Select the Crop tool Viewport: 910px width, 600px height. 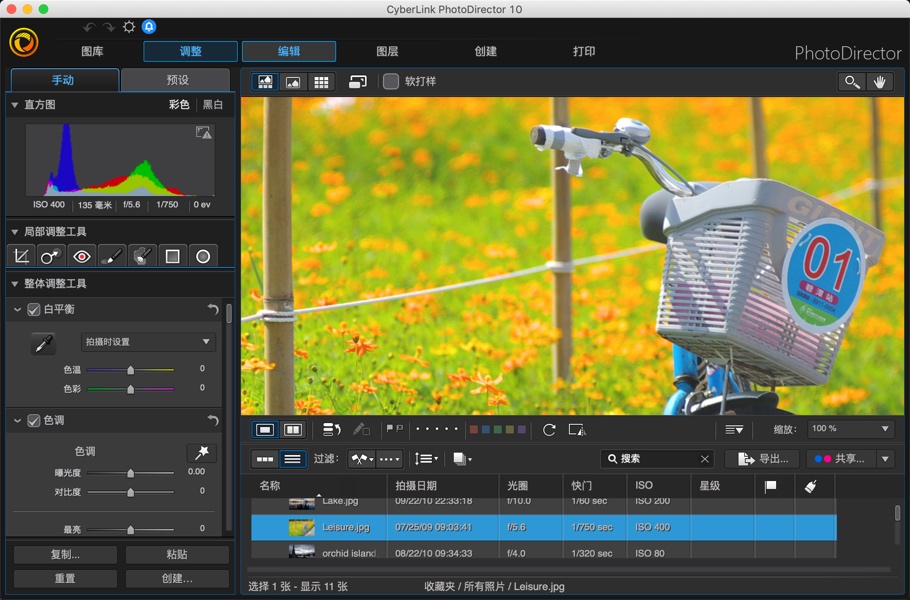[x=20, y=256]
